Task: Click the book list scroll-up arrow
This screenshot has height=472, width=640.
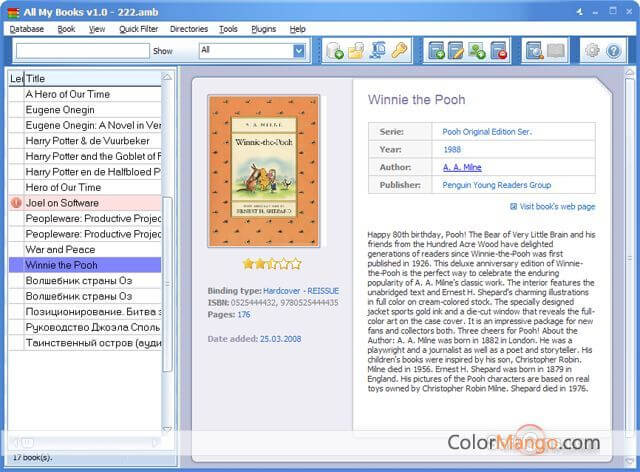Action: pyautogui.click(x=167, y=77)
